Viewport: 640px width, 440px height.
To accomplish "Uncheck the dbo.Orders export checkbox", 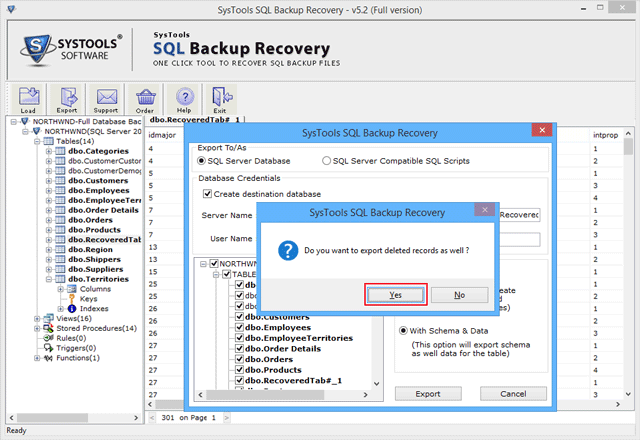I will pyautogui.click(x=240, y=359).
